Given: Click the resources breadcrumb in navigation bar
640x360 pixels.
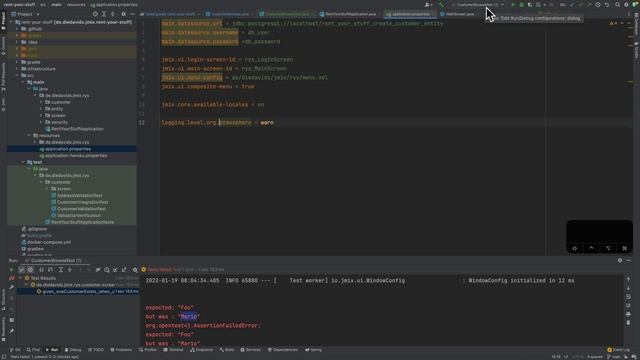Looking at the screenshot, I should 76,4.
